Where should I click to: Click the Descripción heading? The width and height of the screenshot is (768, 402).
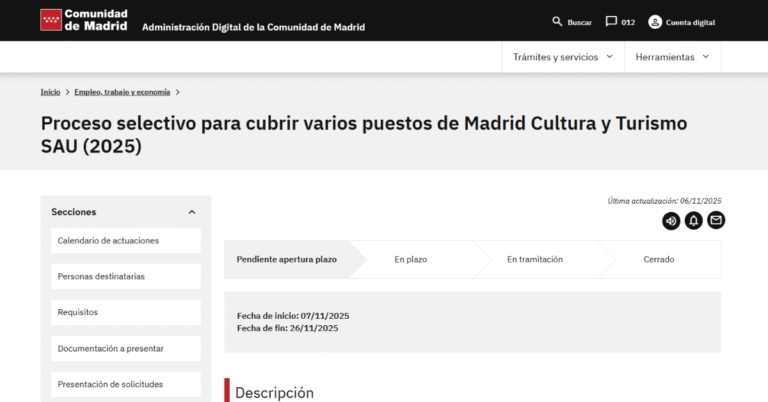click(274, 393)
